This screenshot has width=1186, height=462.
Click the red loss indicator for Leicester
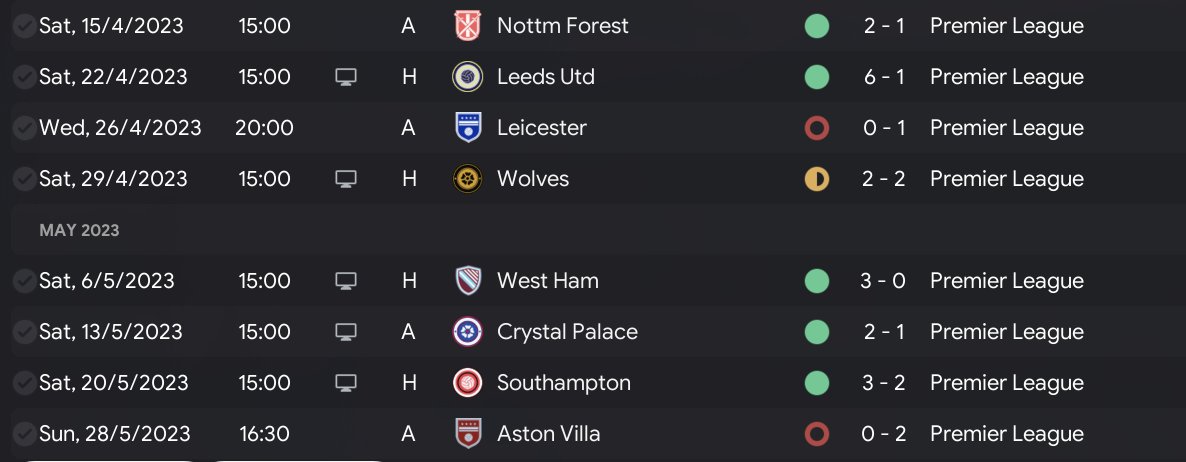[816, 128]
